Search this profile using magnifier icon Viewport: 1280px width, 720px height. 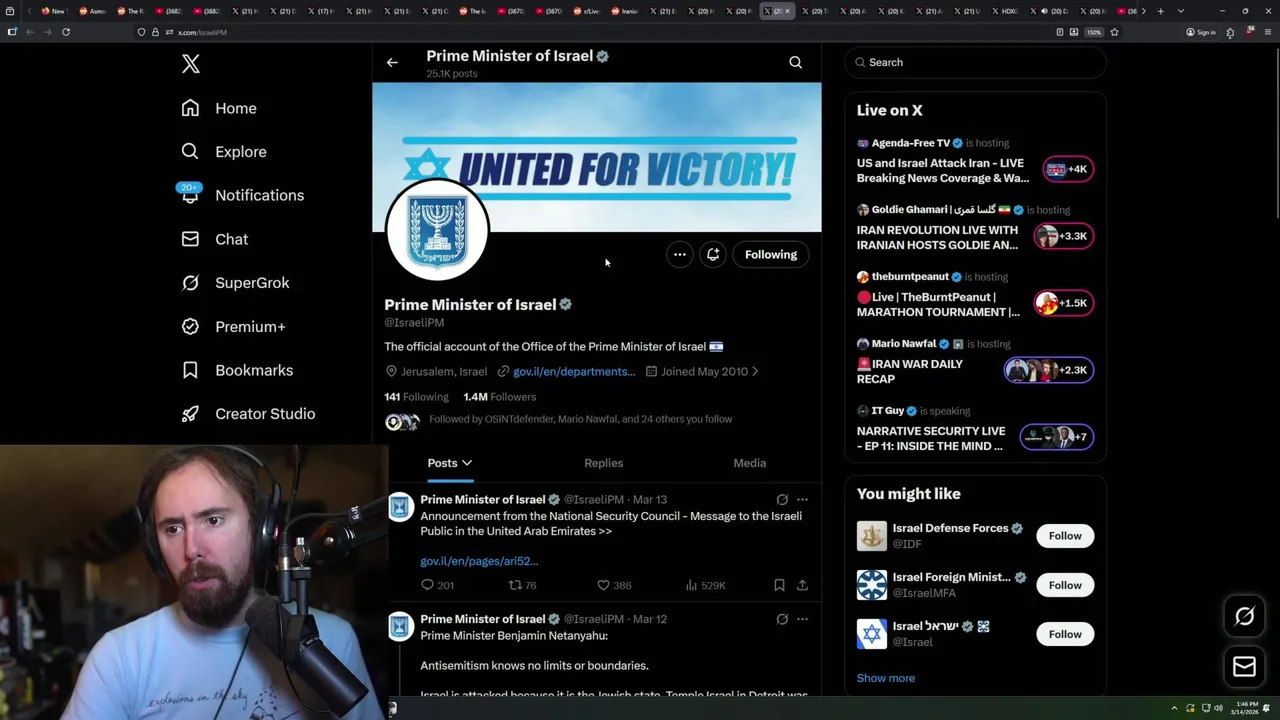(796, 62)
